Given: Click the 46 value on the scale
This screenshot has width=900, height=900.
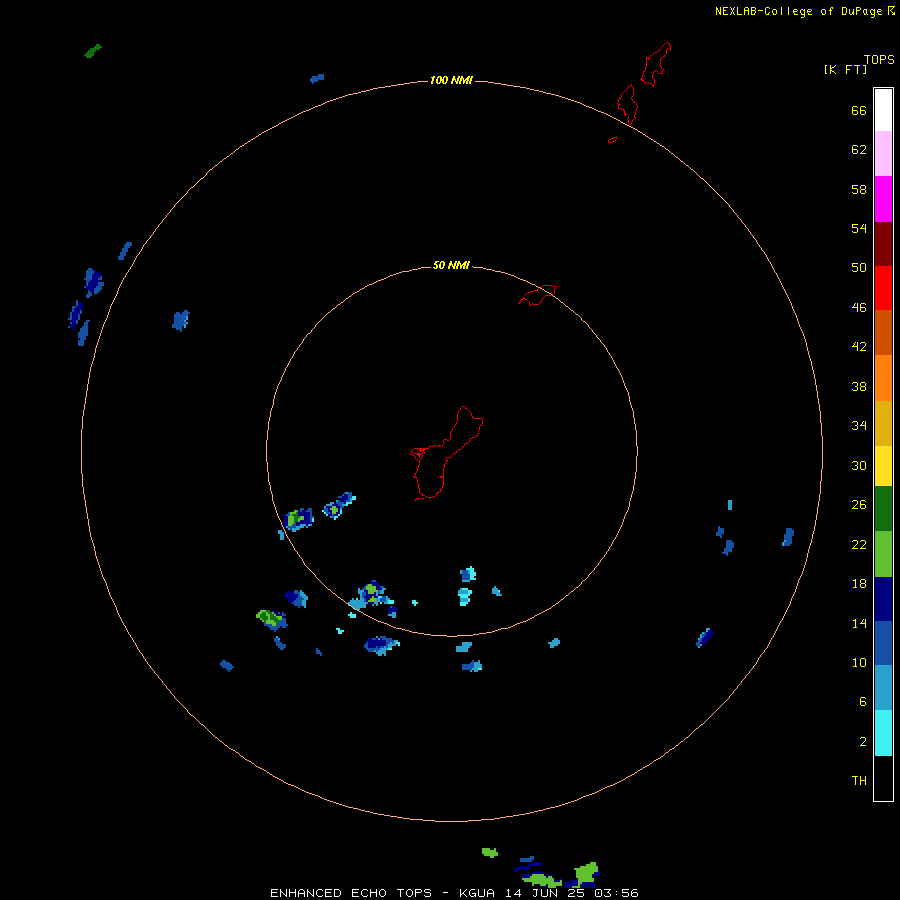Looking at the screenshot, I should (x=859, y=308).
